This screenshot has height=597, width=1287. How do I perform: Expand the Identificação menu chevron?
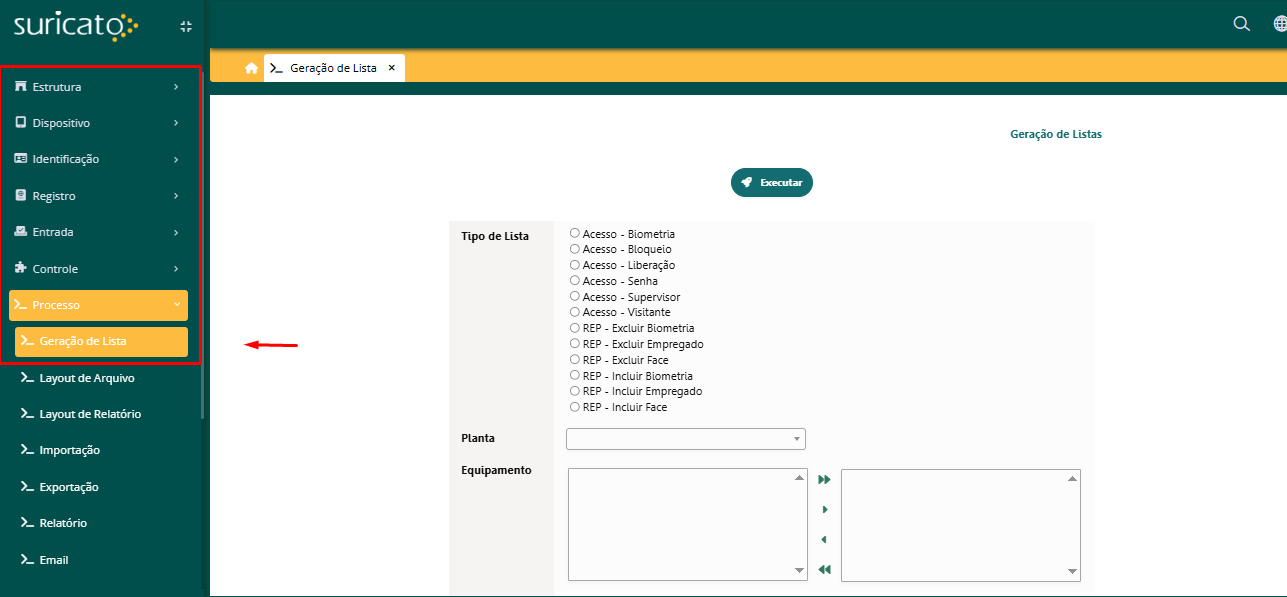176,159
